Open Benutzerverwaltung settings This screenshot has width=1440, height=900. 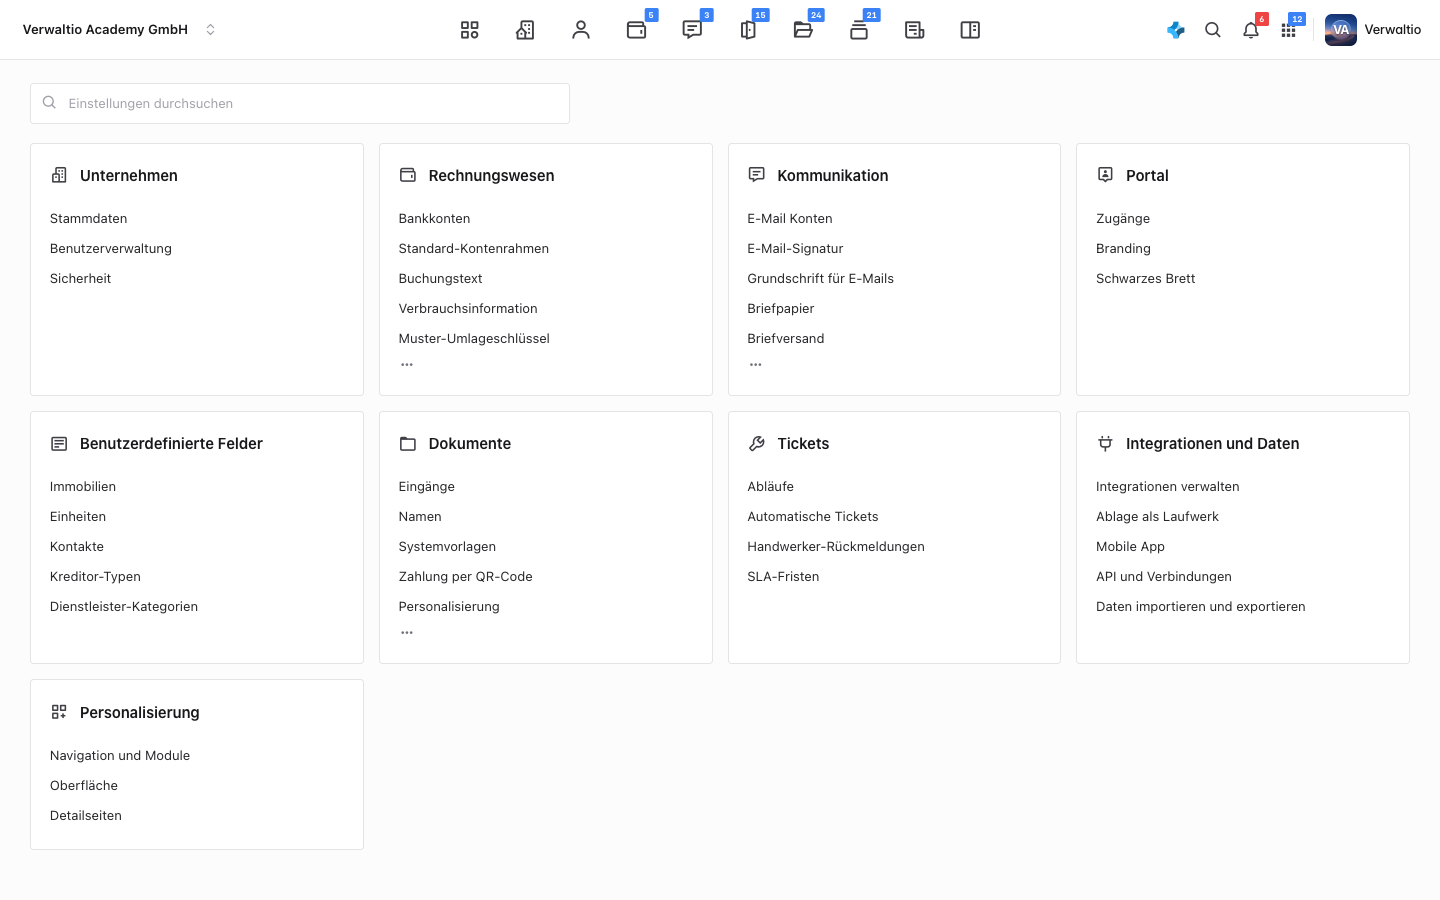pyautogui.click(x=111, y=249)
